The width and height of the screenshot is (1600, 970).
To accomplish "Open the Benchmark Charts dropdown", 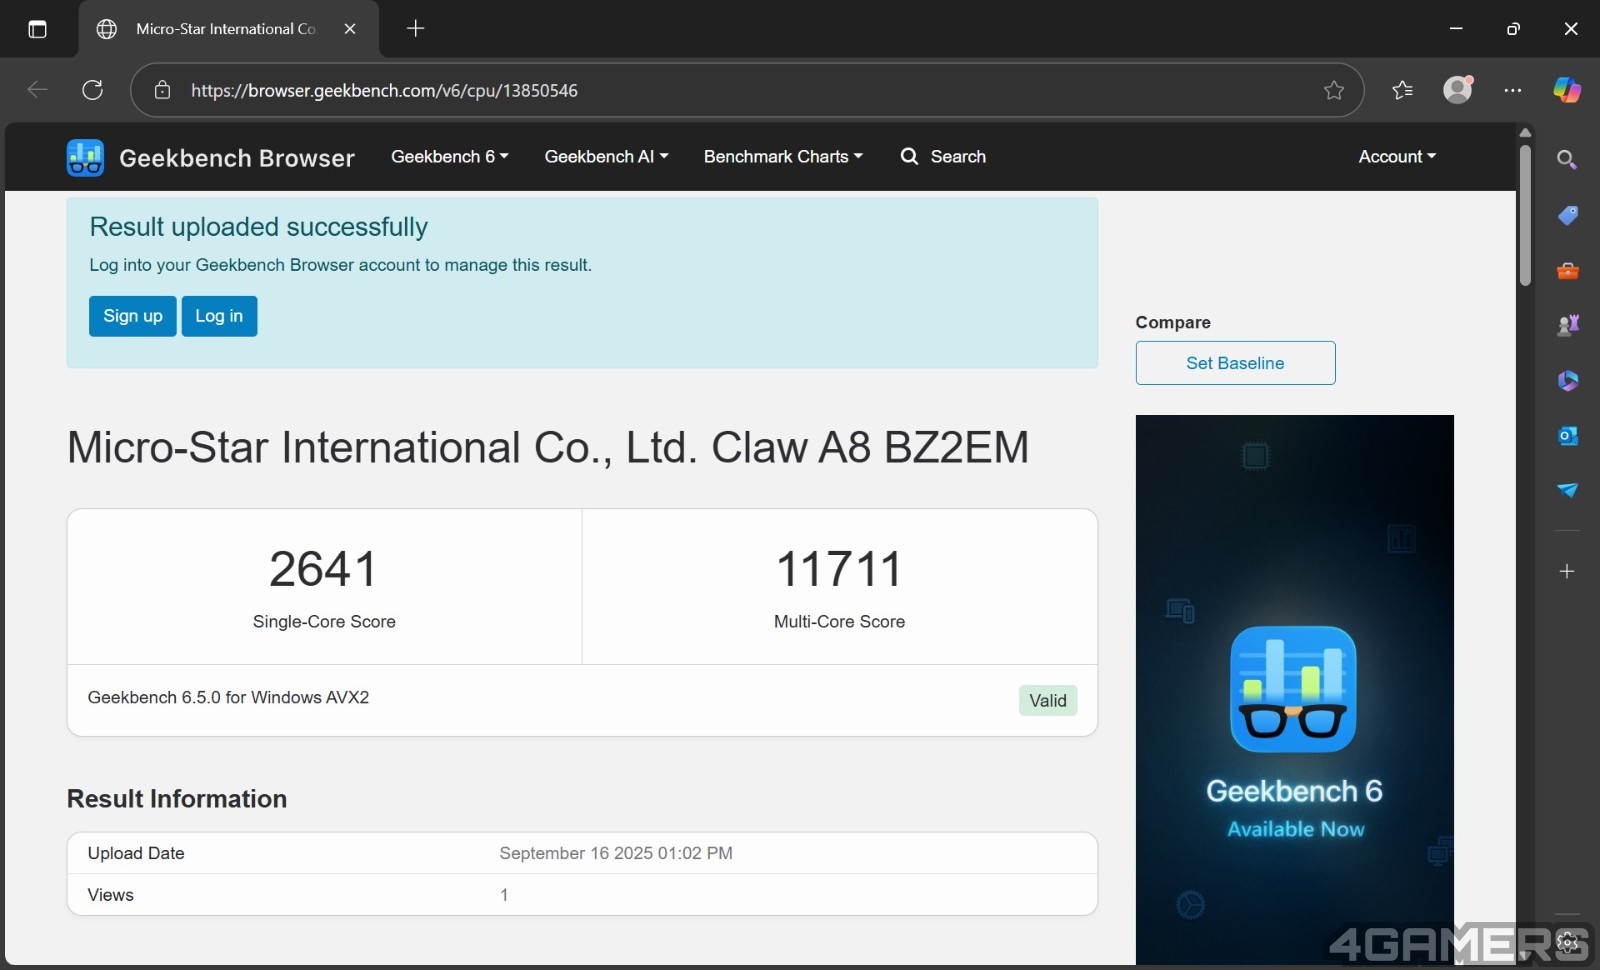I will [x=782, y=157].
